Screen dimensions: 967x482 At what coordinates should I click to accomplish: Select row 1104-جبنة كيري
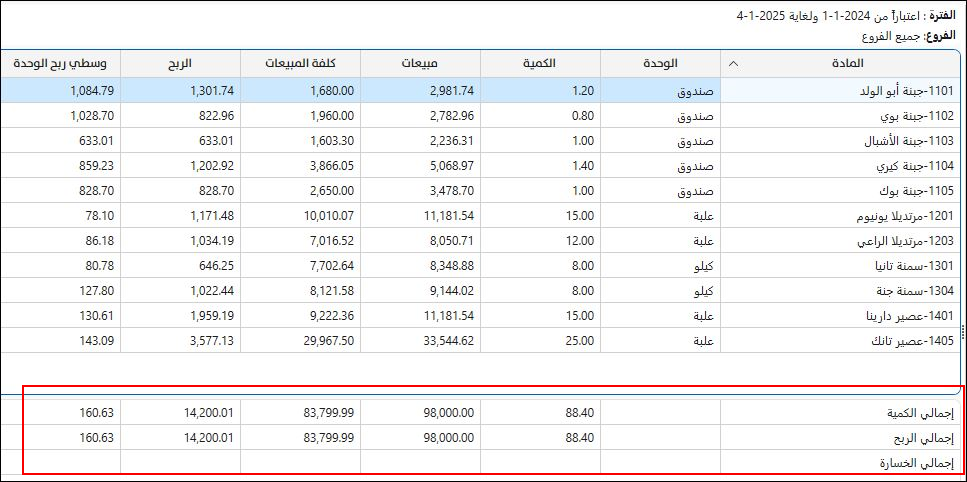[480, 166]
